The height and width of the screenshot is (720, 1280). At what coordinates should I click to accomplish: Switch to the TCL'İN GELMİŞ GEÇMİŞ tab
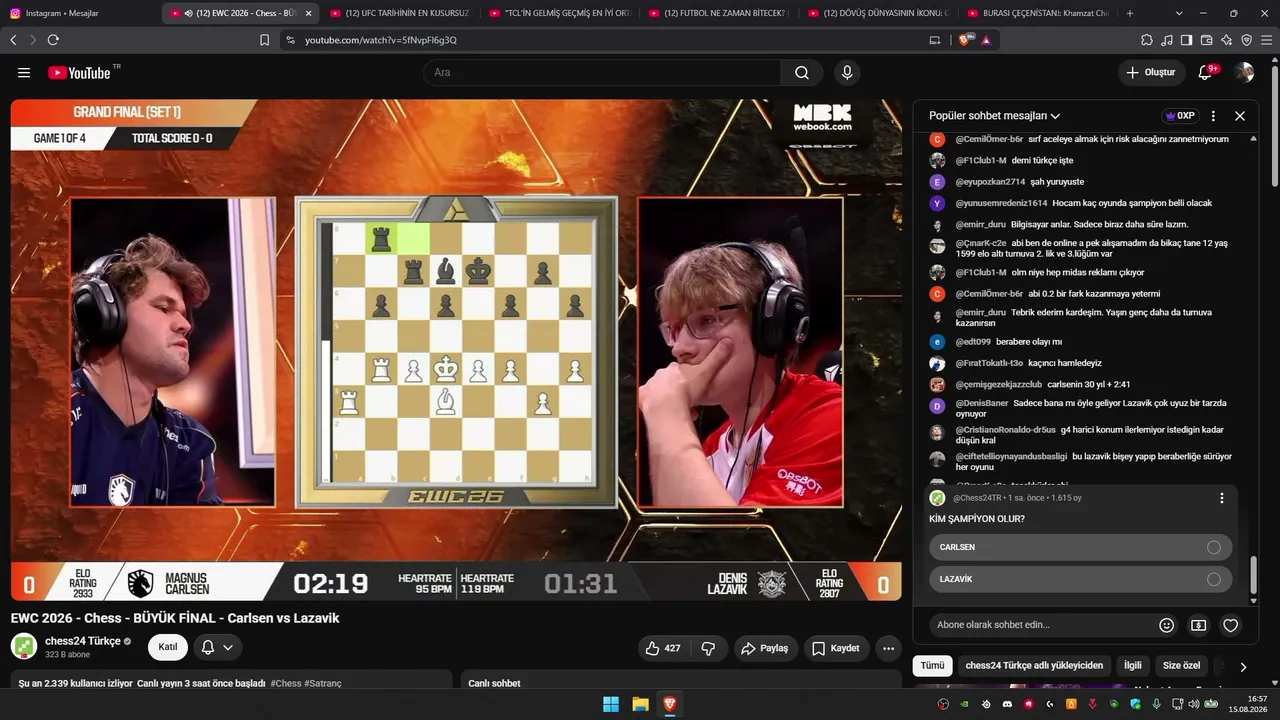(x=560, y=13)
